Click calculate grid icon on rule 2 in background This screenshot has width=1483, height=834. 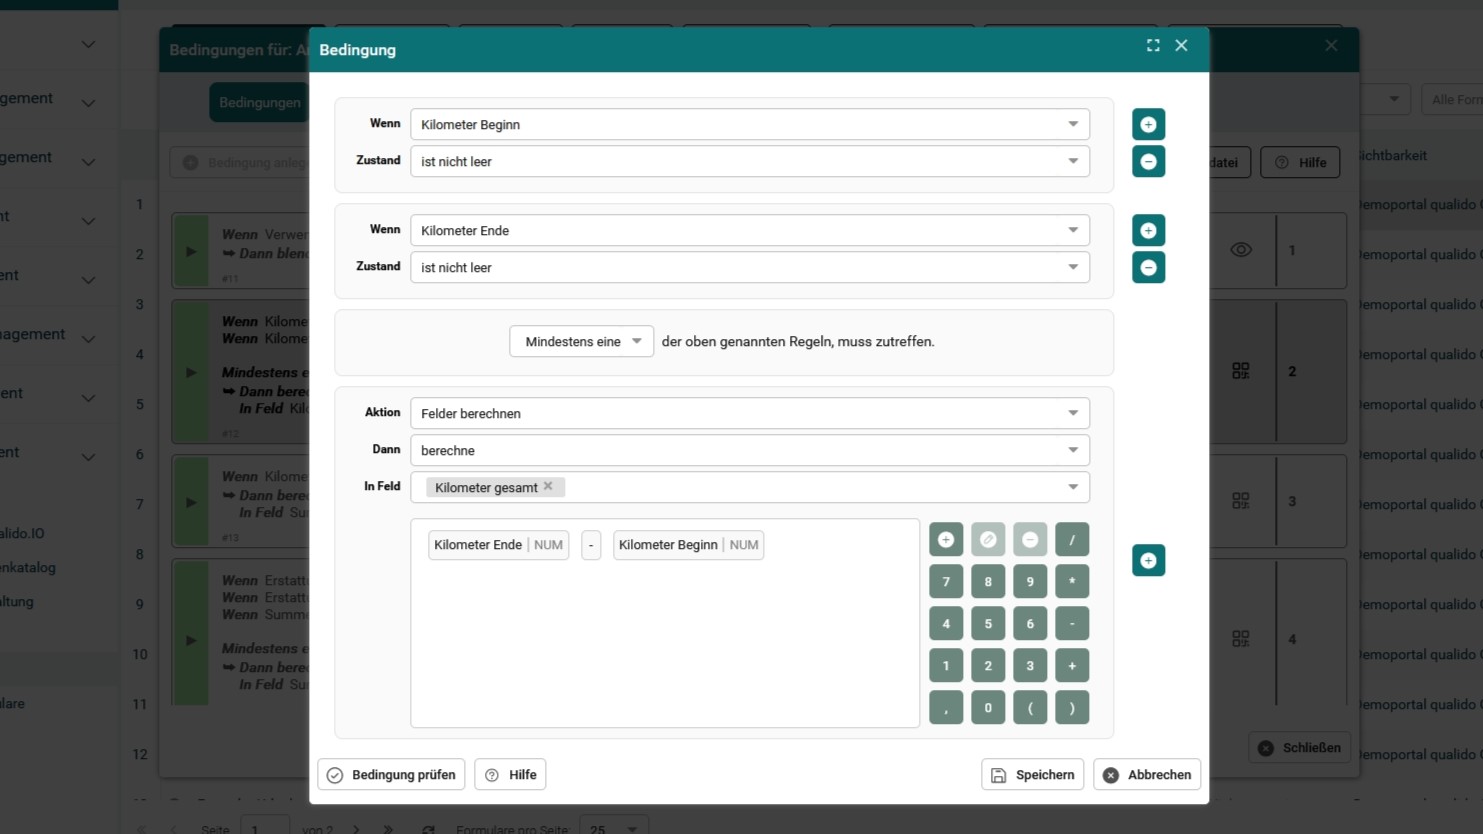(x=1241, y=371)
